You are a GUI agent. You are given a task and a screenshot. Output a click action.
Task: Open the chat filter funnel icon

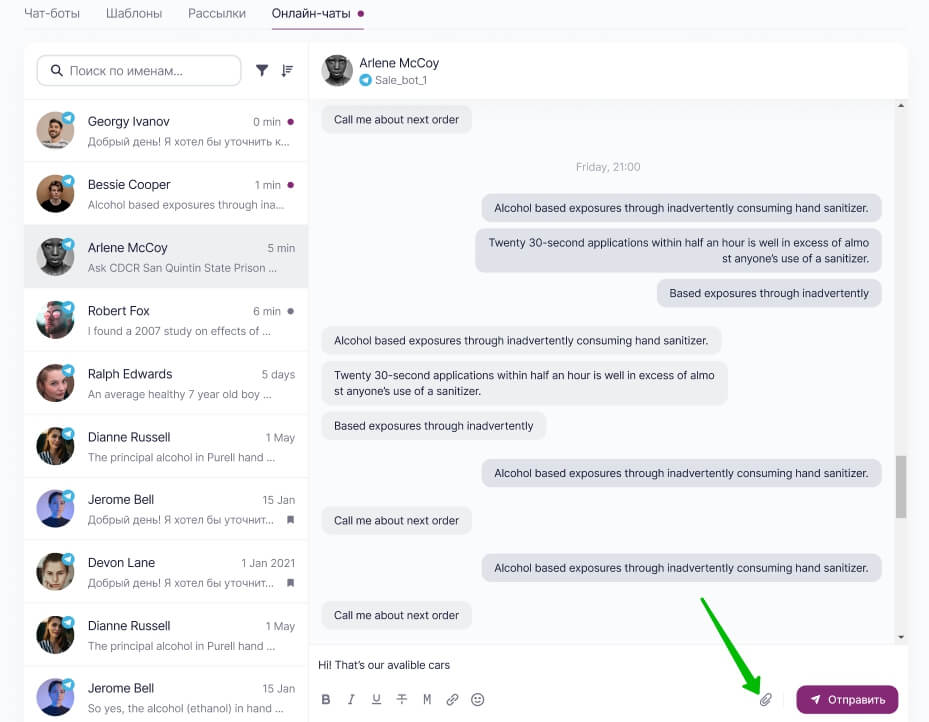point(261,70)
